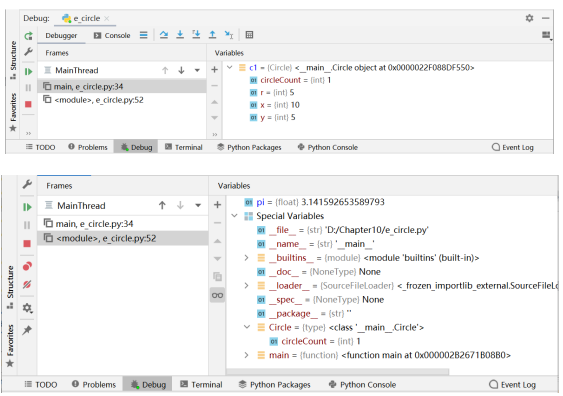Image resolution: width=563 pixels, height=396 pixels.
Task: Click the Rerun e_circle debug icon
Action: 28,36
